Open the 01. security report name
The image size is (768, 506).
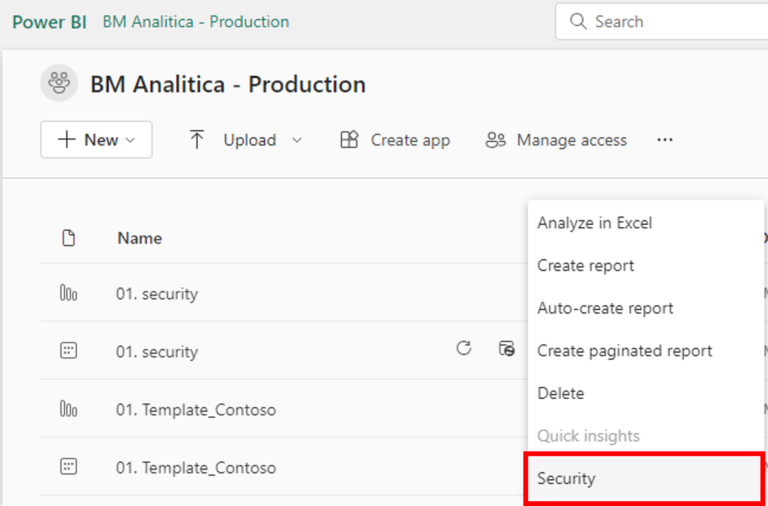tap(157, 294)
